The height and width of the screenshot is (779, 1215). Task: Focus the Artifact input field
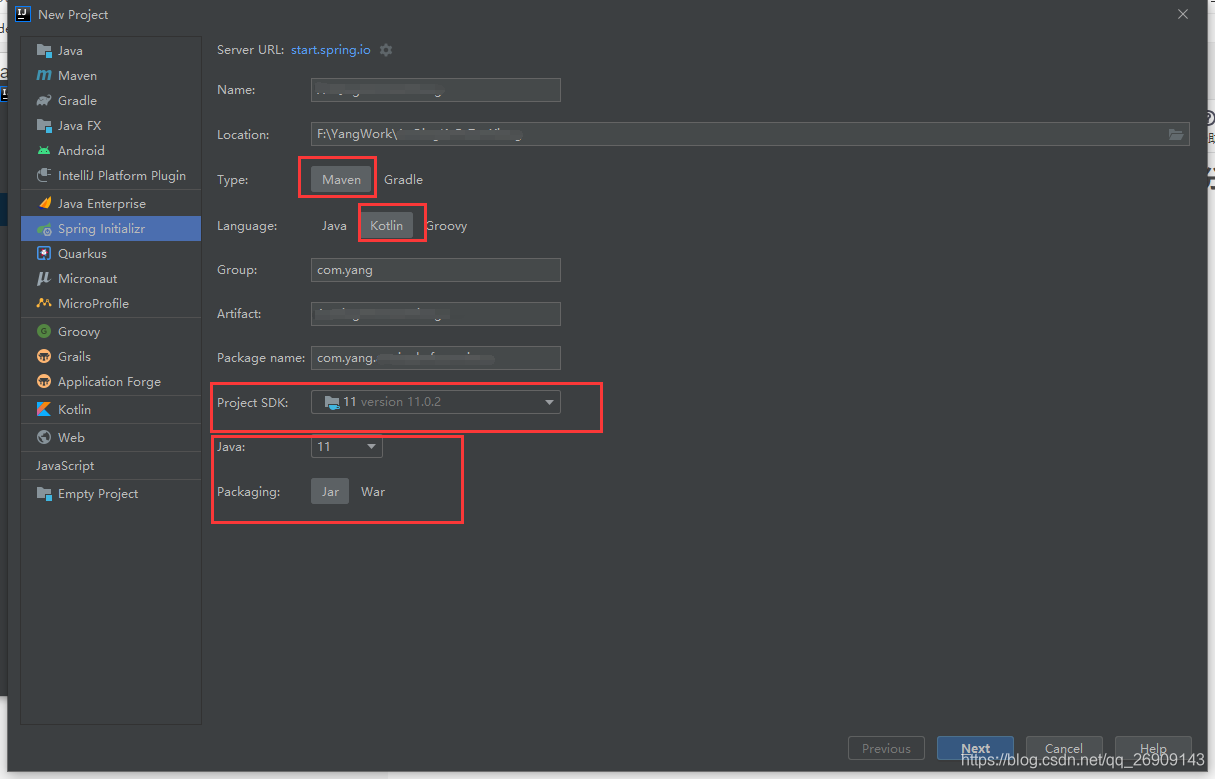[x=436, y=314]
